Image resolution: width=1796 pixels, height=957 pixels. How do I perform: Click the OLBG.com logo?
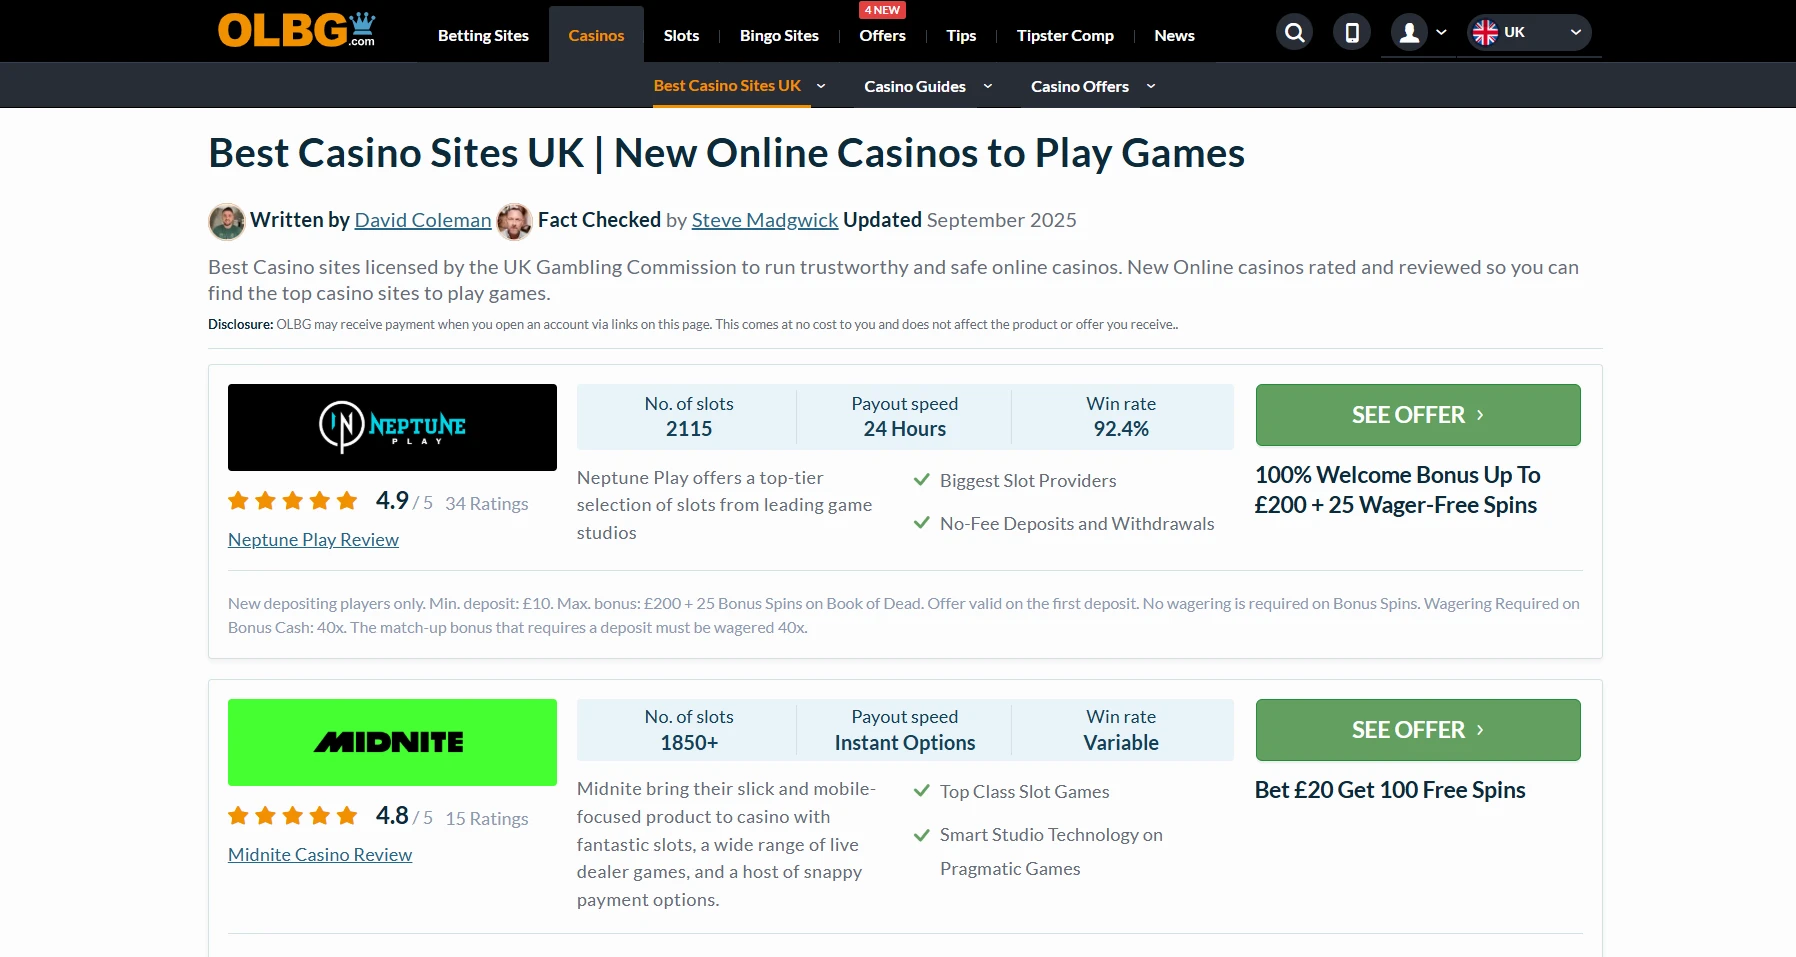[x=296, y=30]
